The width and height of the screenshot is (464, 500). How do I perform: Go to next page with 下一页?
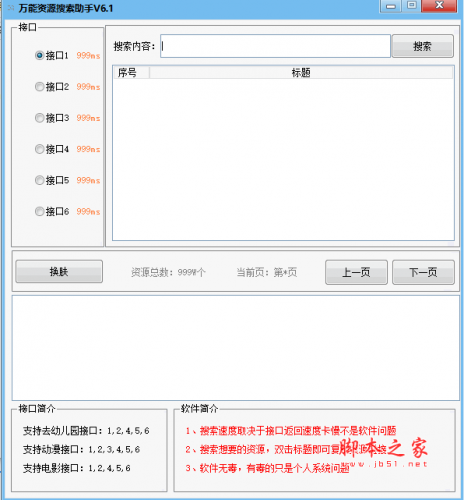[x=423, y=272]
